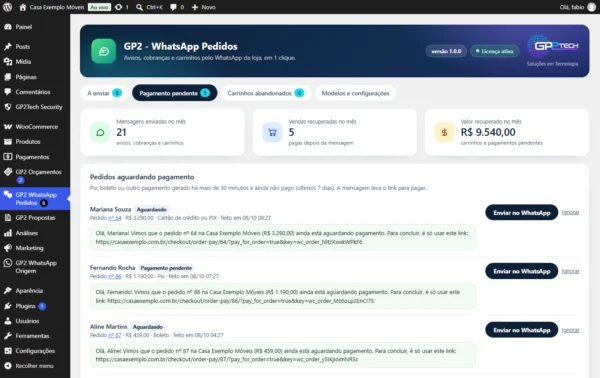Open the Modelos e configurações tab
The height and width of the screenshot is (378, 600).
pos(355,93)
